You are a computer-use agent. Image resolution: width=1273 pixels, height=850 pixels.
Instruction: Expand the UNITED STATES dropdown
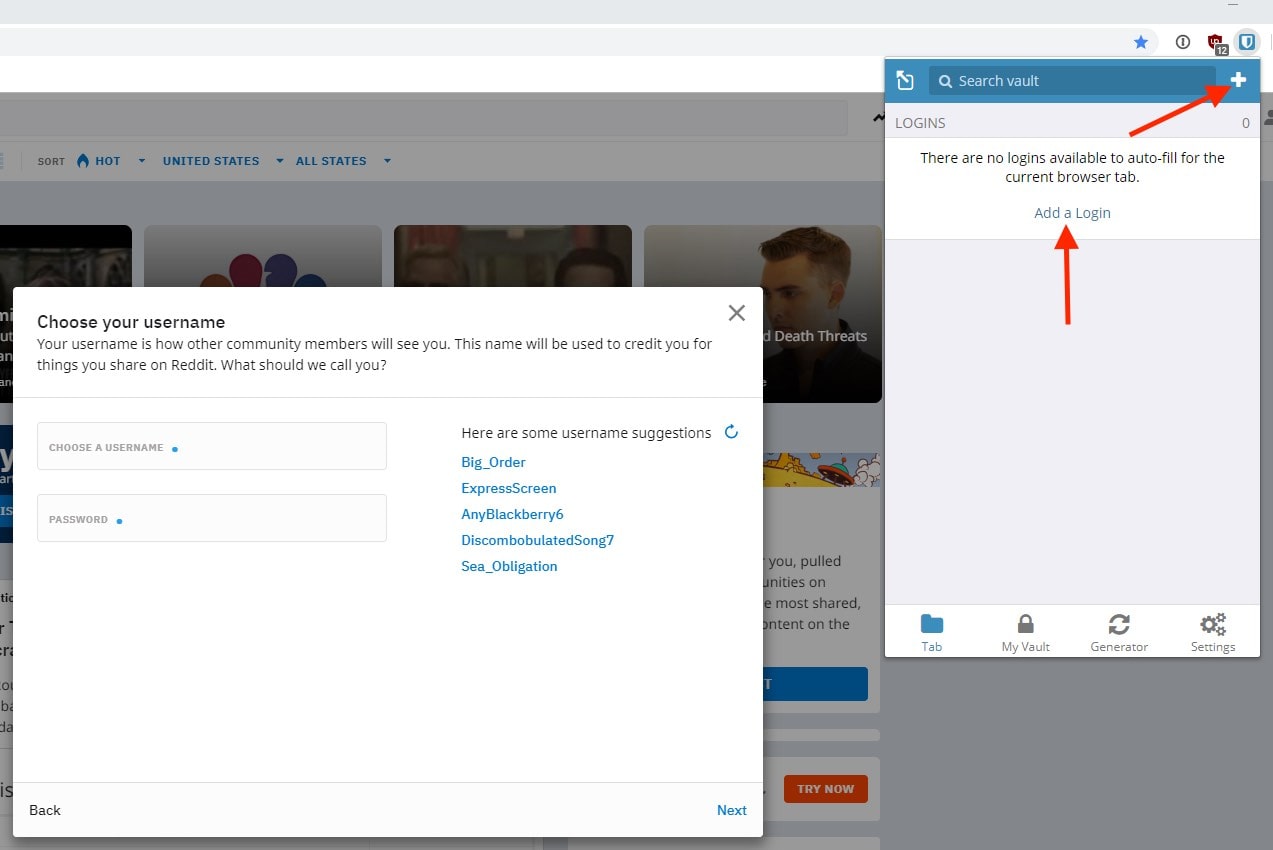click(x=223, y=161)
